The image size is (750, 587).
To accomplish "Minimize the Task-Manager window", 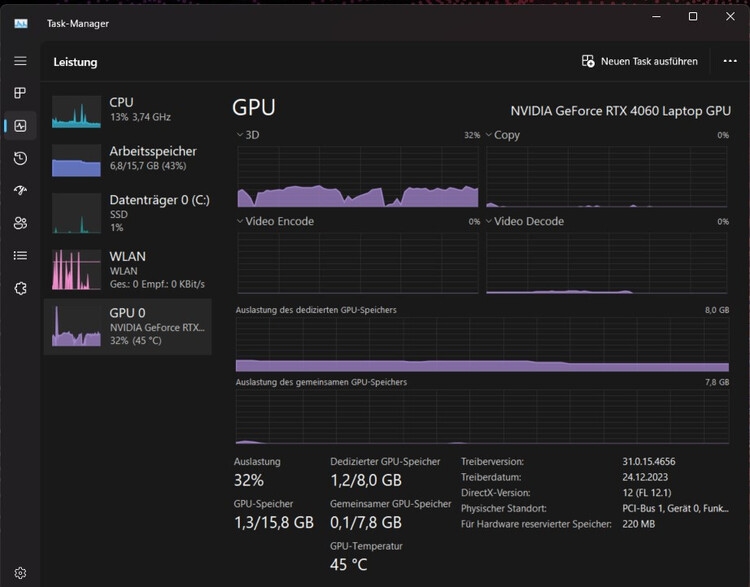I will tap(657, 17).
